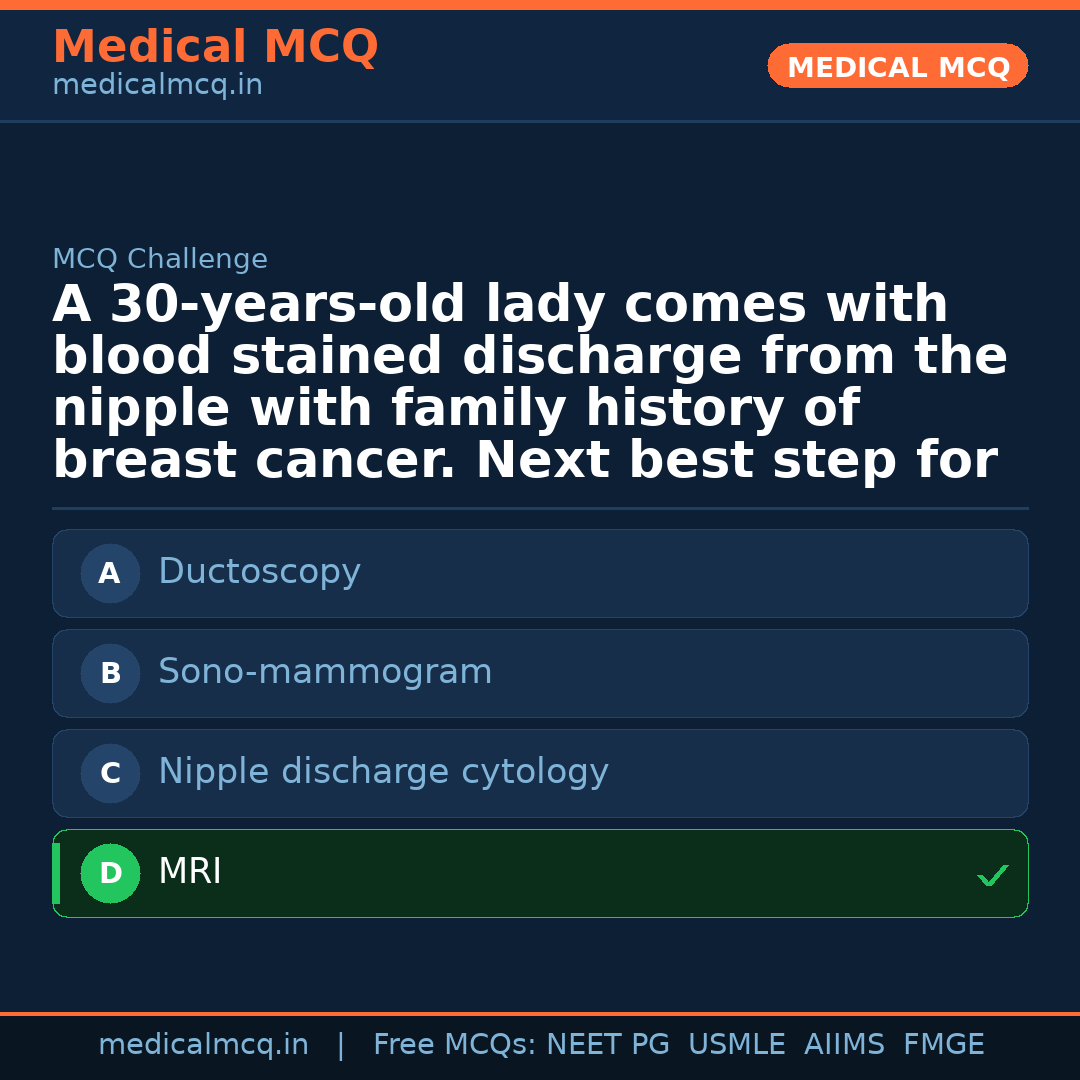The height and width of the screenshot is (1080, 1080).
Task: Switch to the USMLE category
Action: coord(737,1043)
